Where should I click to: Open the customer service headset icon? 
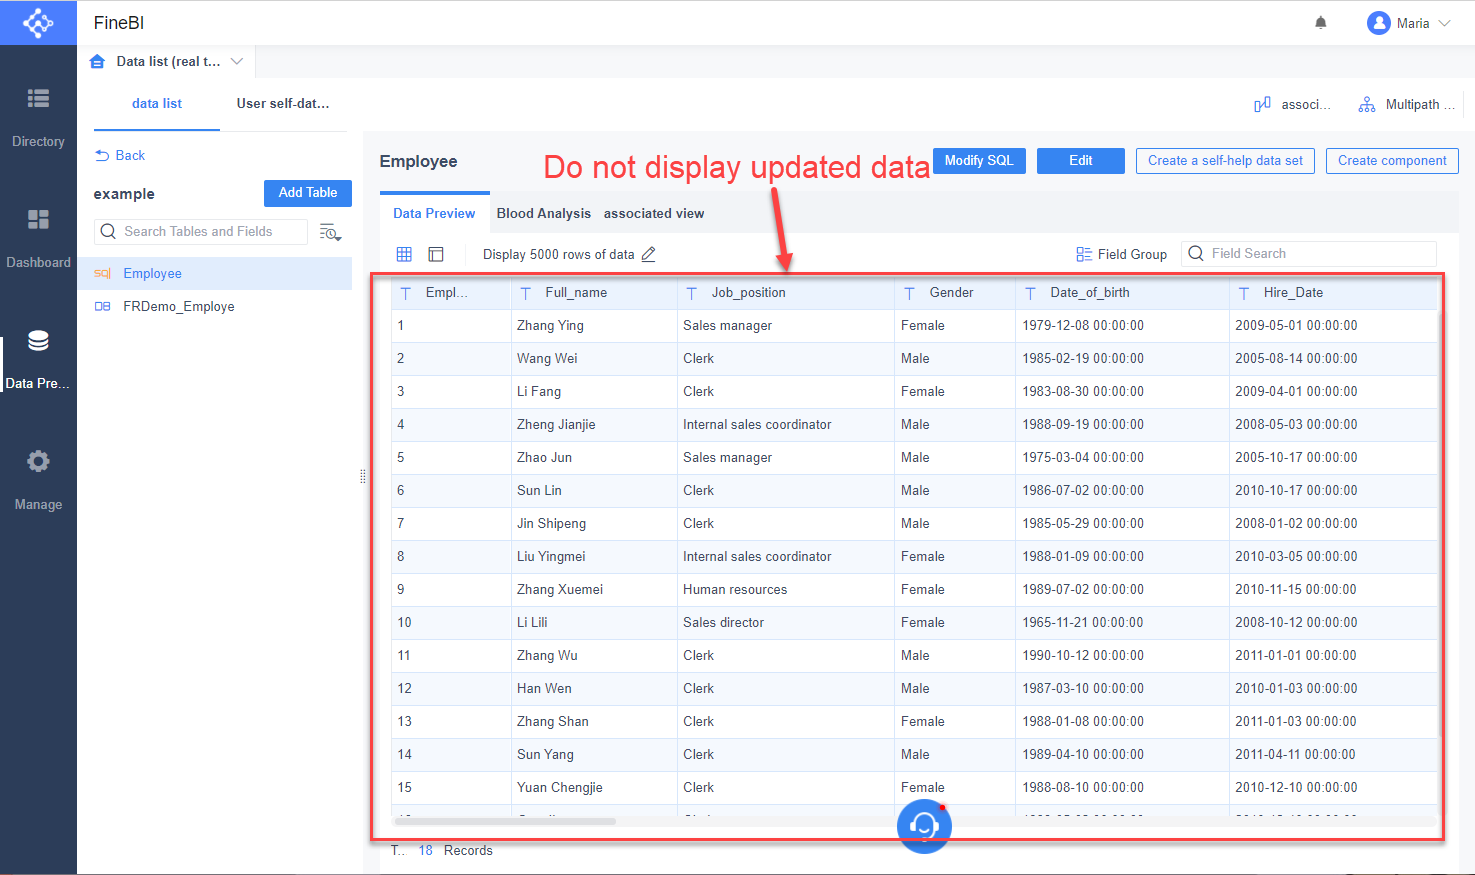tap(924, 826)
